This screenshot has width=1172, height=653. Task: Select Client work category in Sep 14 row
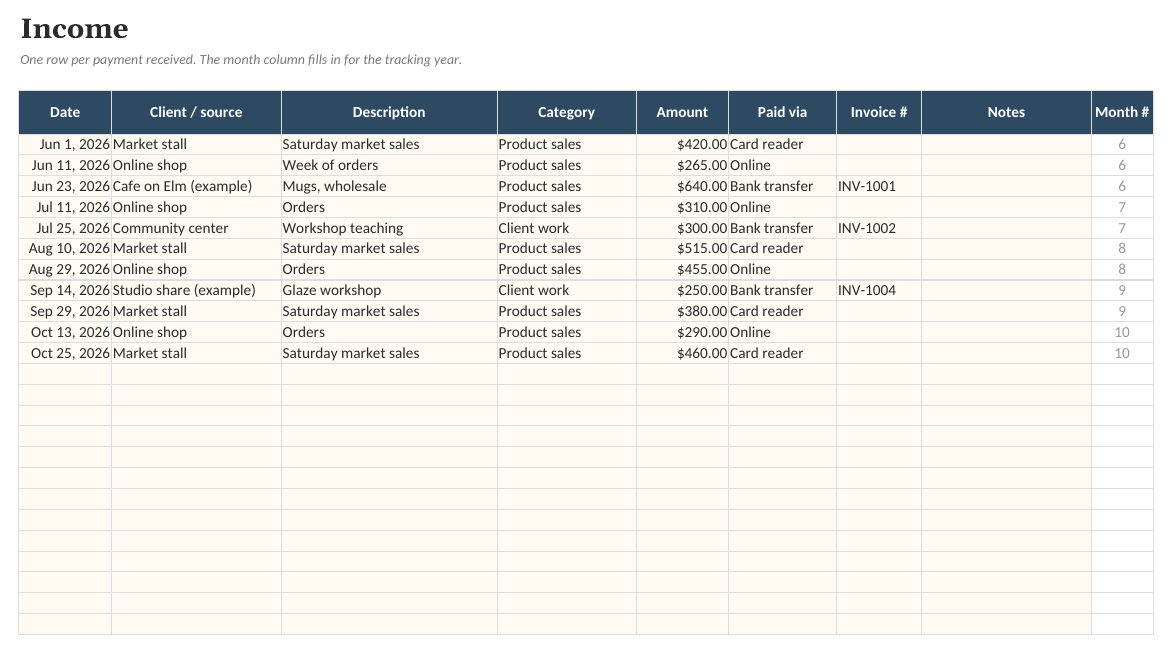567,290
